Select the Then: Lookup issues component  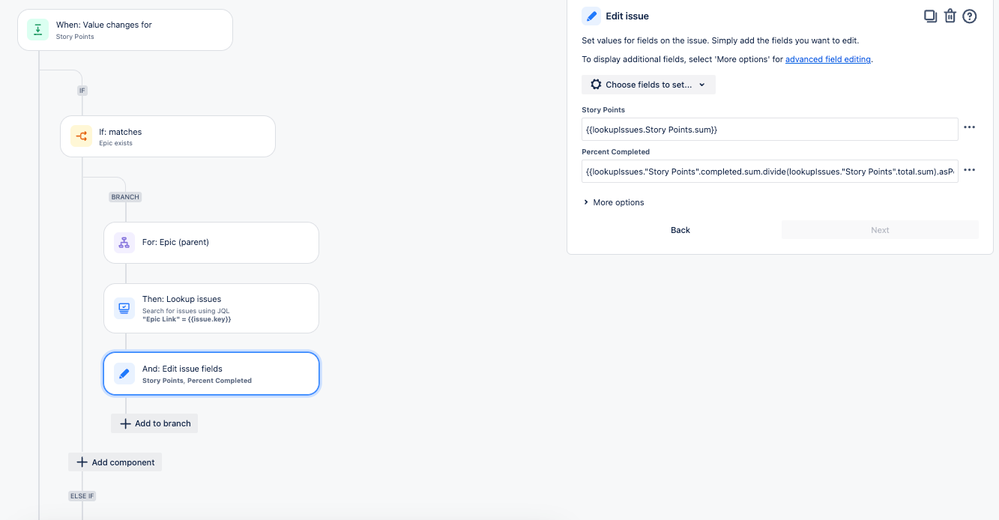point(211,308)
